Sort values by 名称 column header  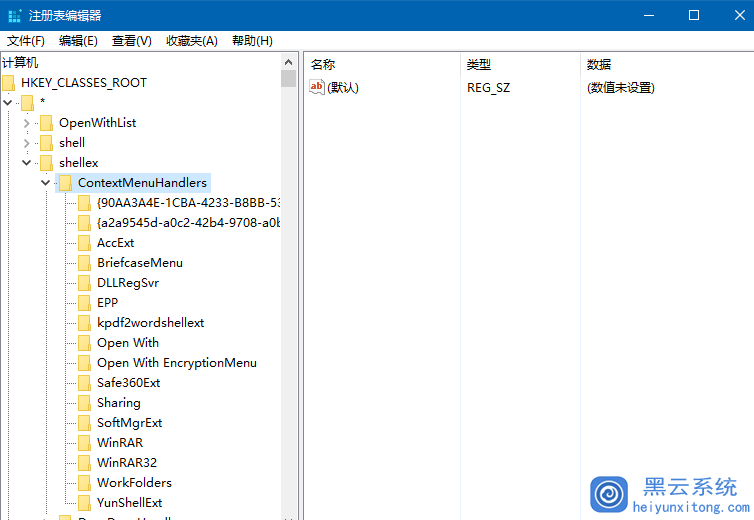click(x=323, y=64)
